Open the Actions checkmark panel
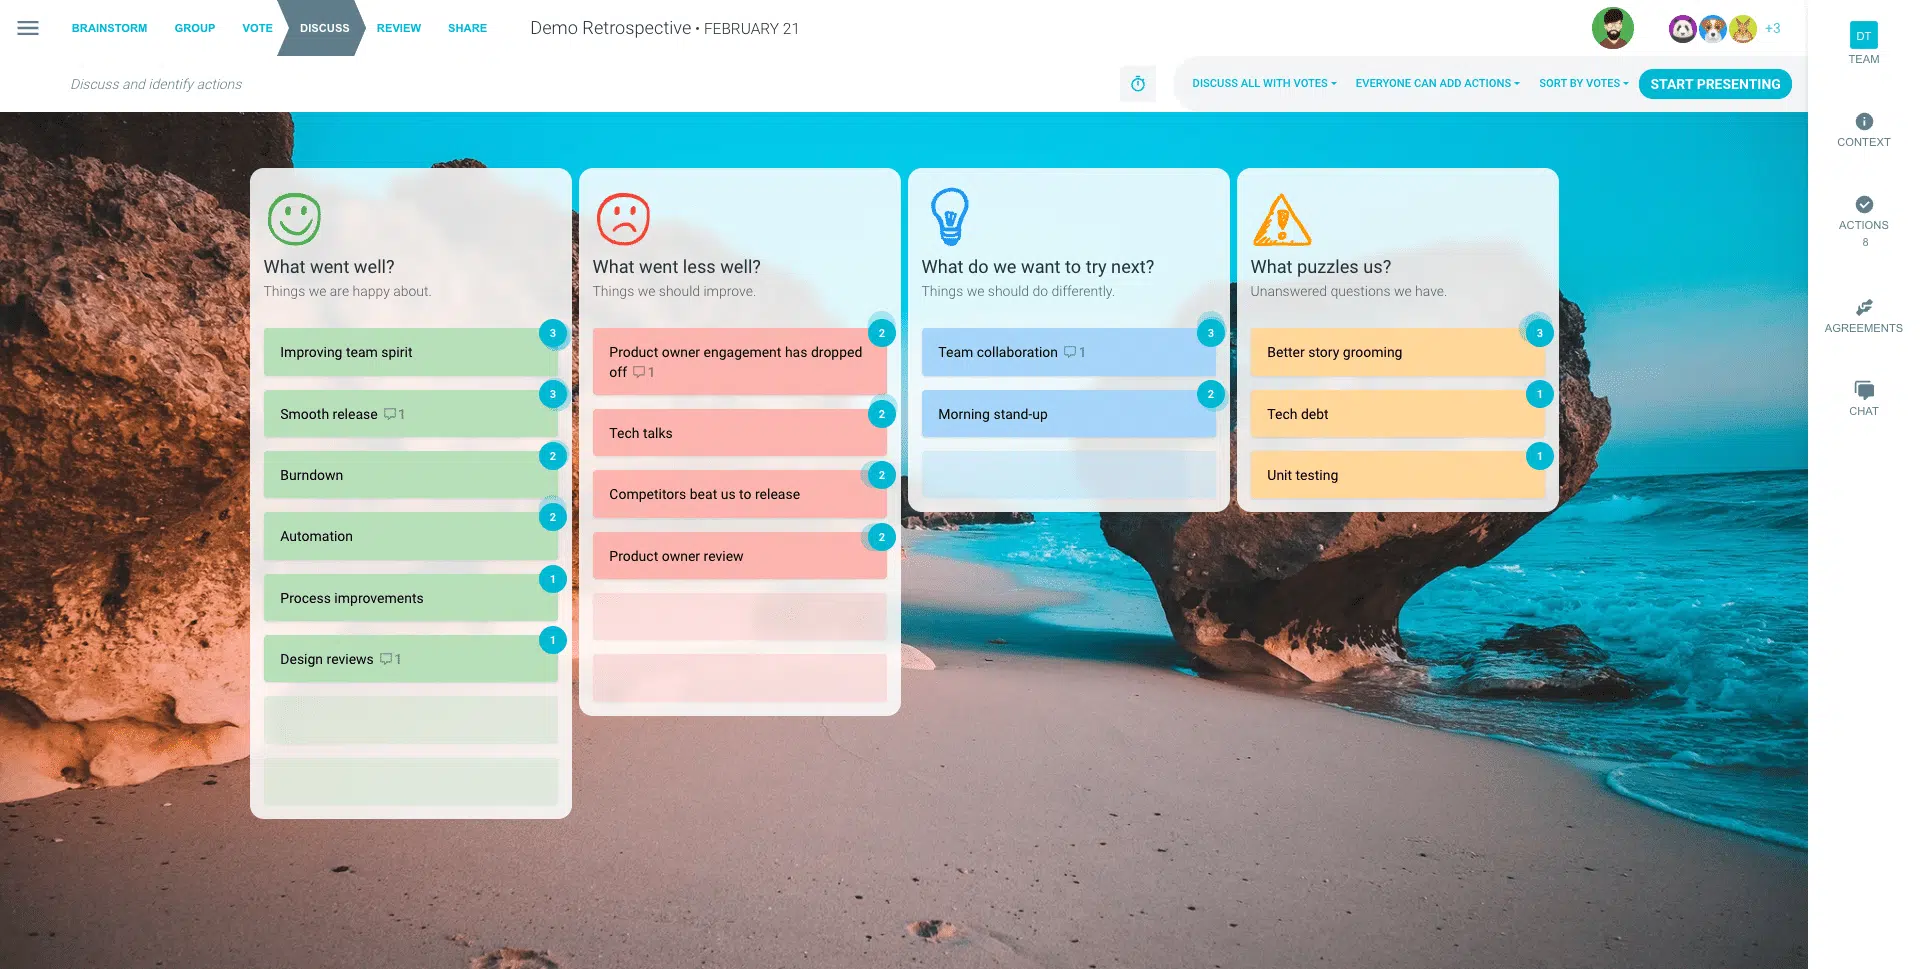Viewport: 1920px width, 969px height. pyautogui.click(x=1864, y=205)
